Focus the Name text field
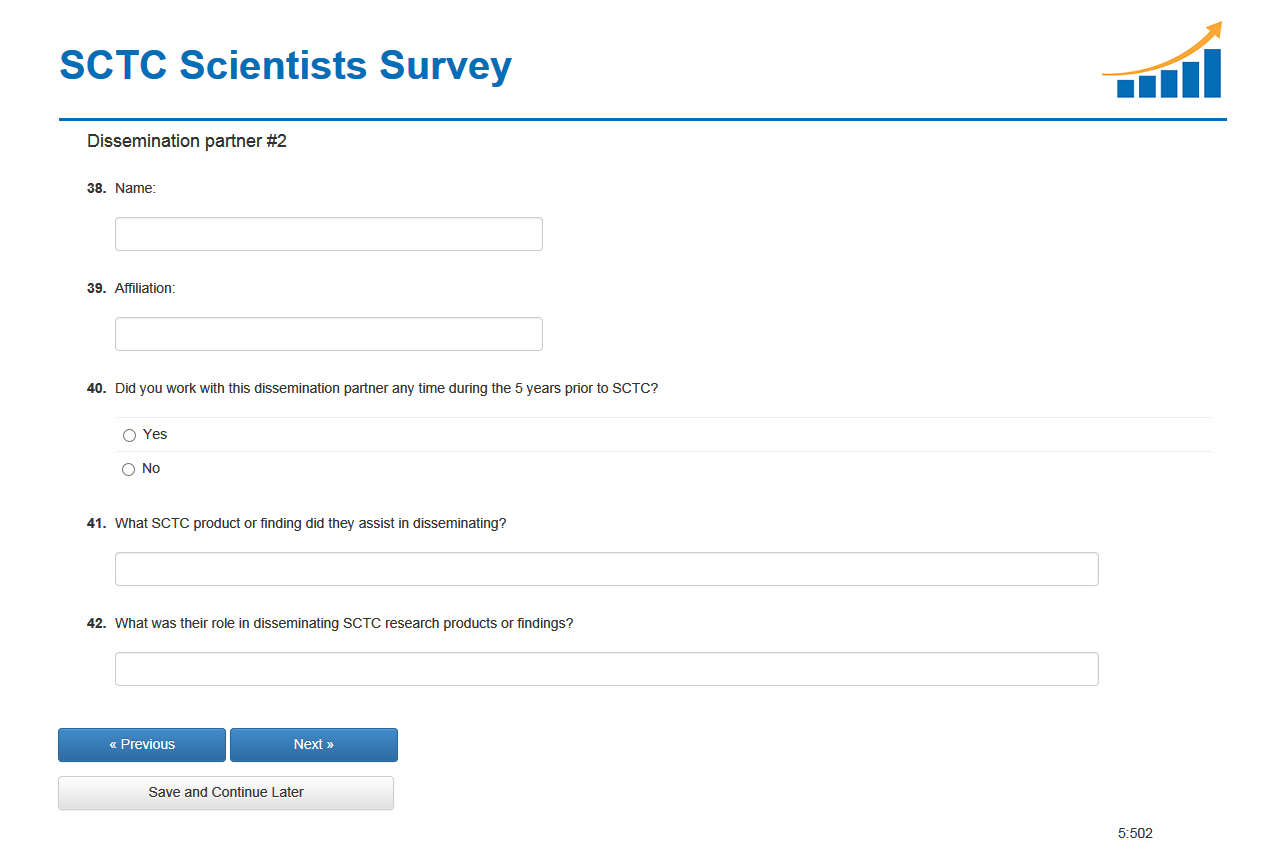 point(328,234)
